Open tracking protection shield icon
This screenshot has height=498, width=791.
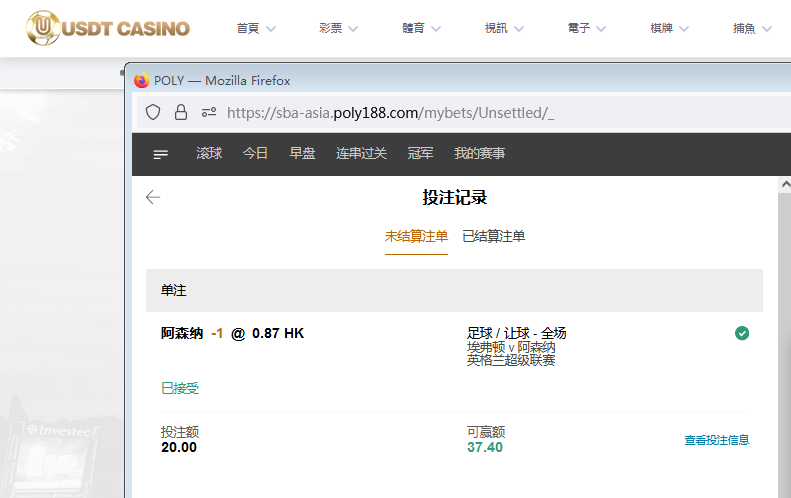[153, 112]
